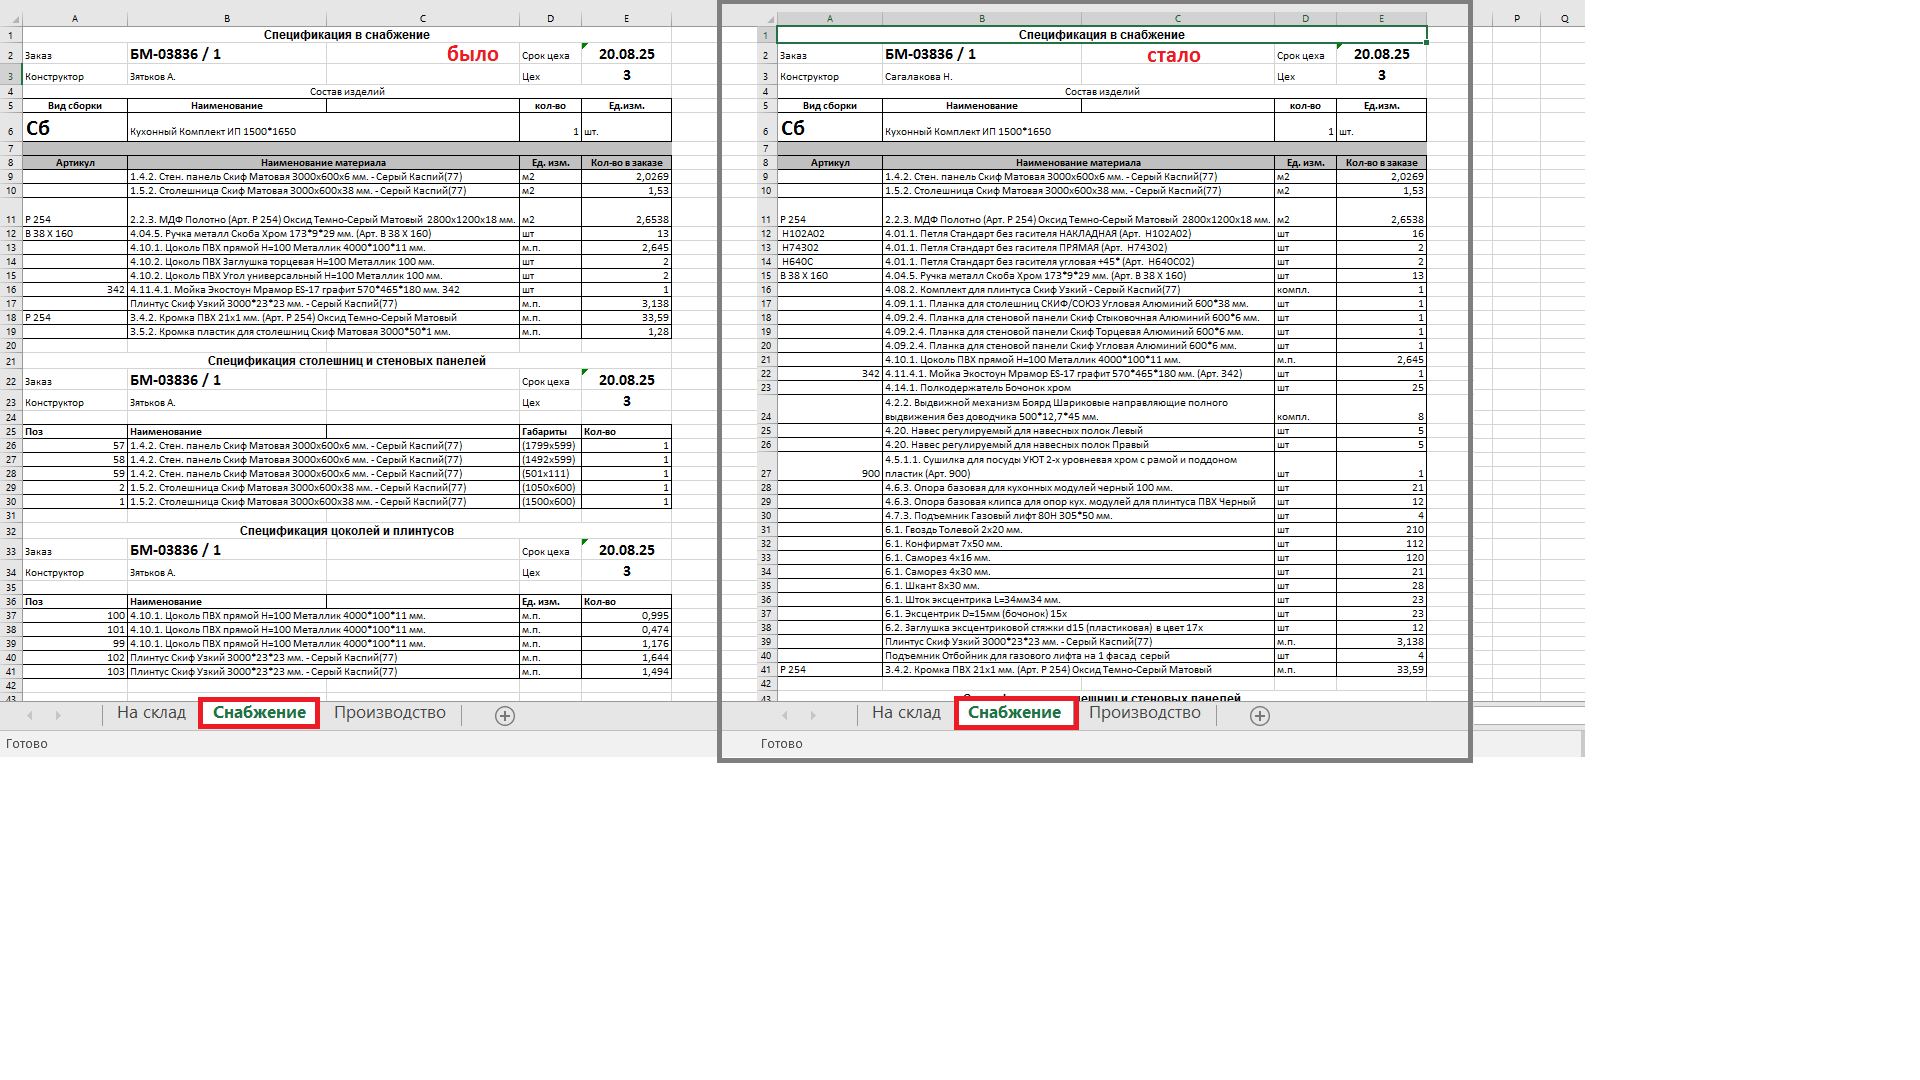Click next-sheet arrow in right workbook
This screenshot has width=1920, height=1080.
[813, 716]
